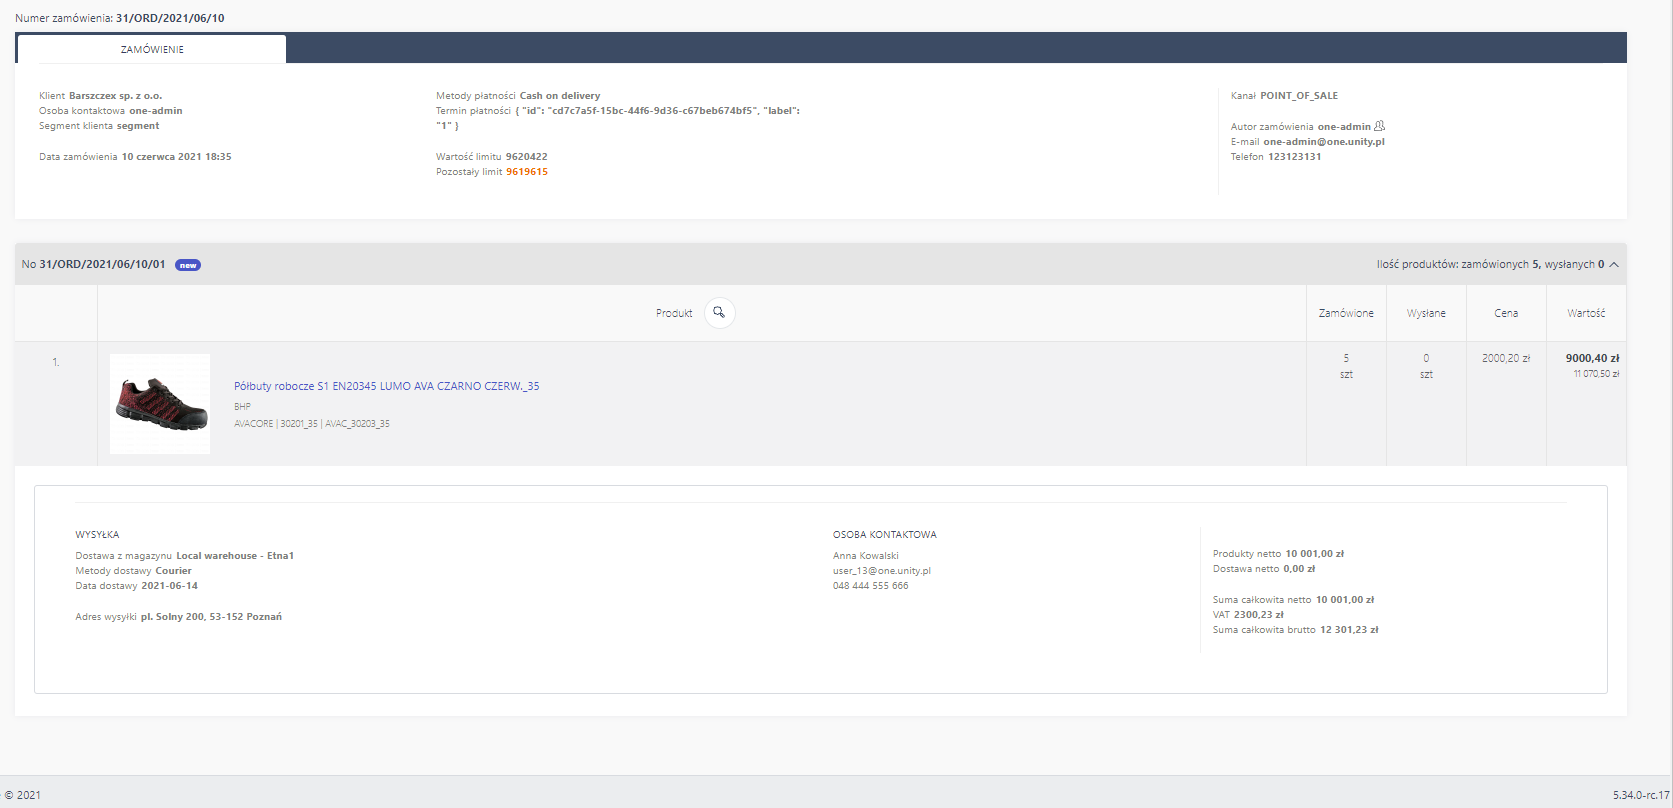Click the Courier delivery method
Screen dimensions: 1673x808
pos(174,571)
